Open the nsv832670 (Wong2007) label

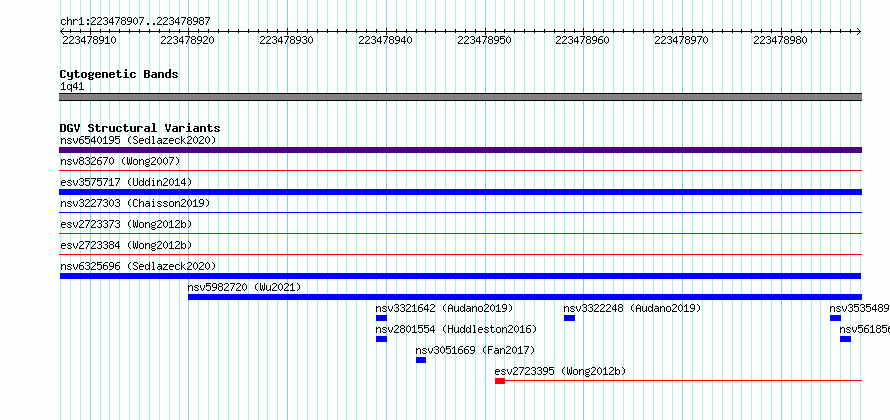(120, 161)
